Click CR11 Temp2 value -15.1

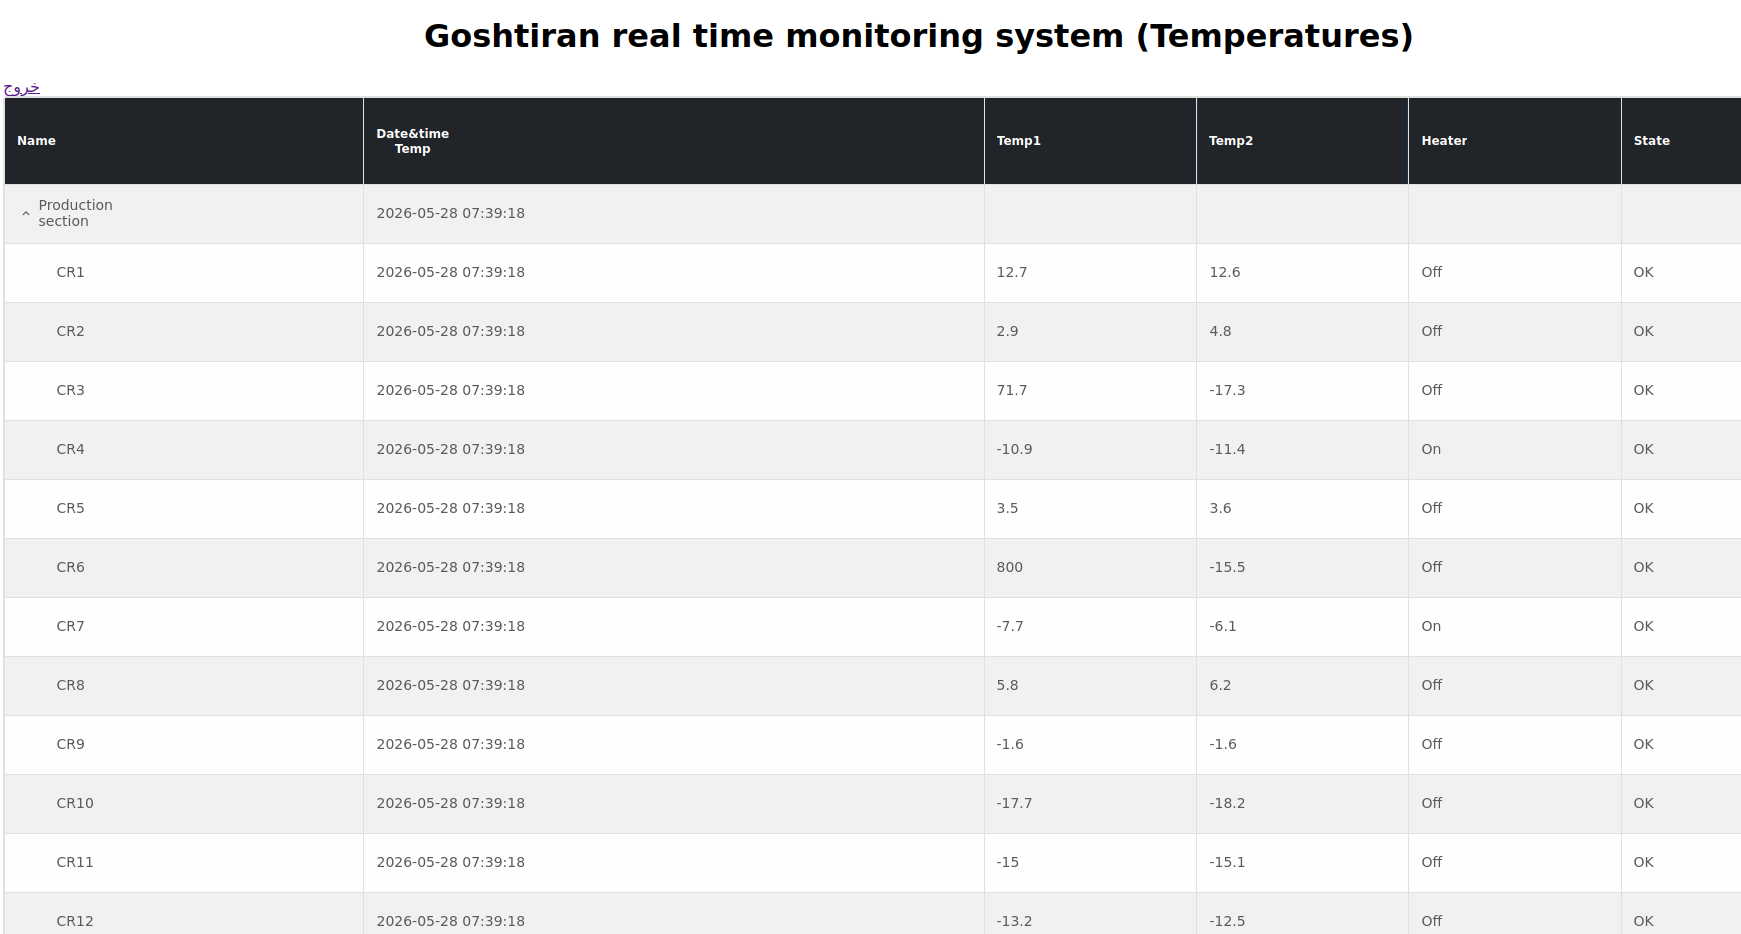coord(1227,862)
